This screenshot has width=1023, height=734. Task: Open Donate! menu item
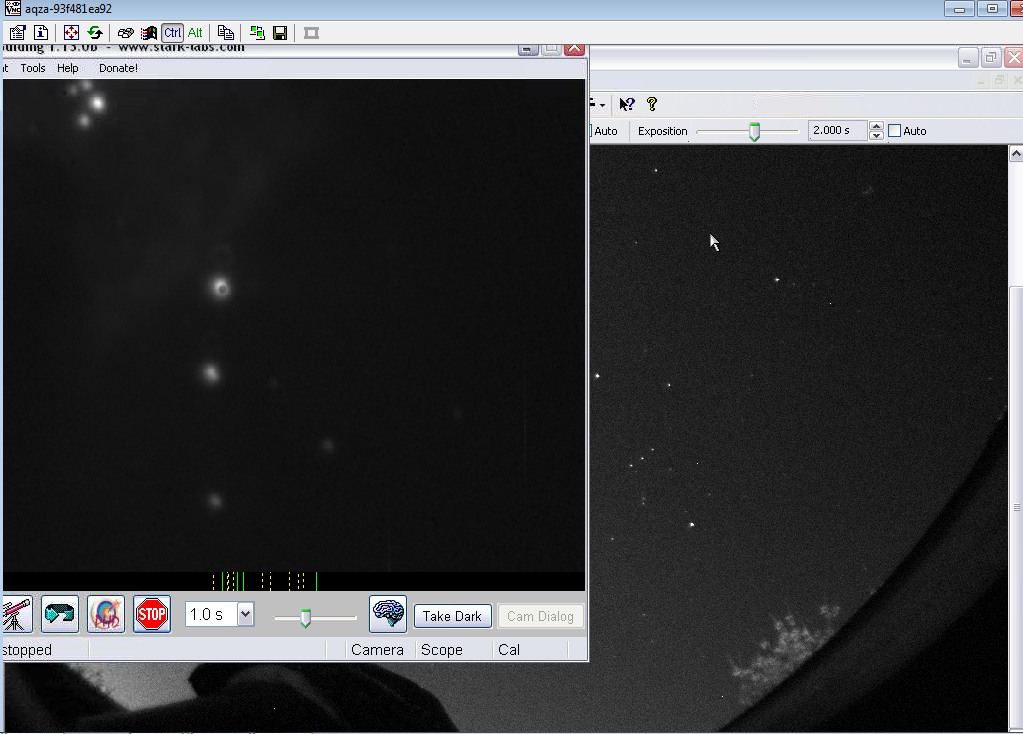pyautogui.click(x=118, y=68)
